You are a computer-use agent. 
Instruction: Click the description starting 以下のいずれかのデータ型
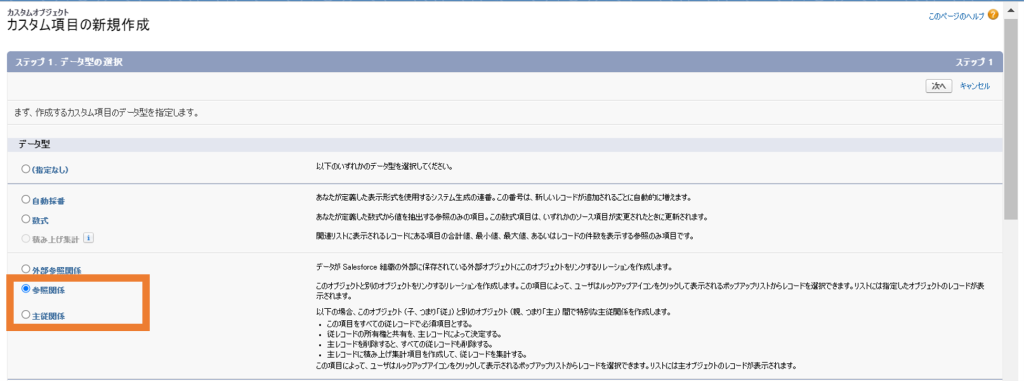384,167
